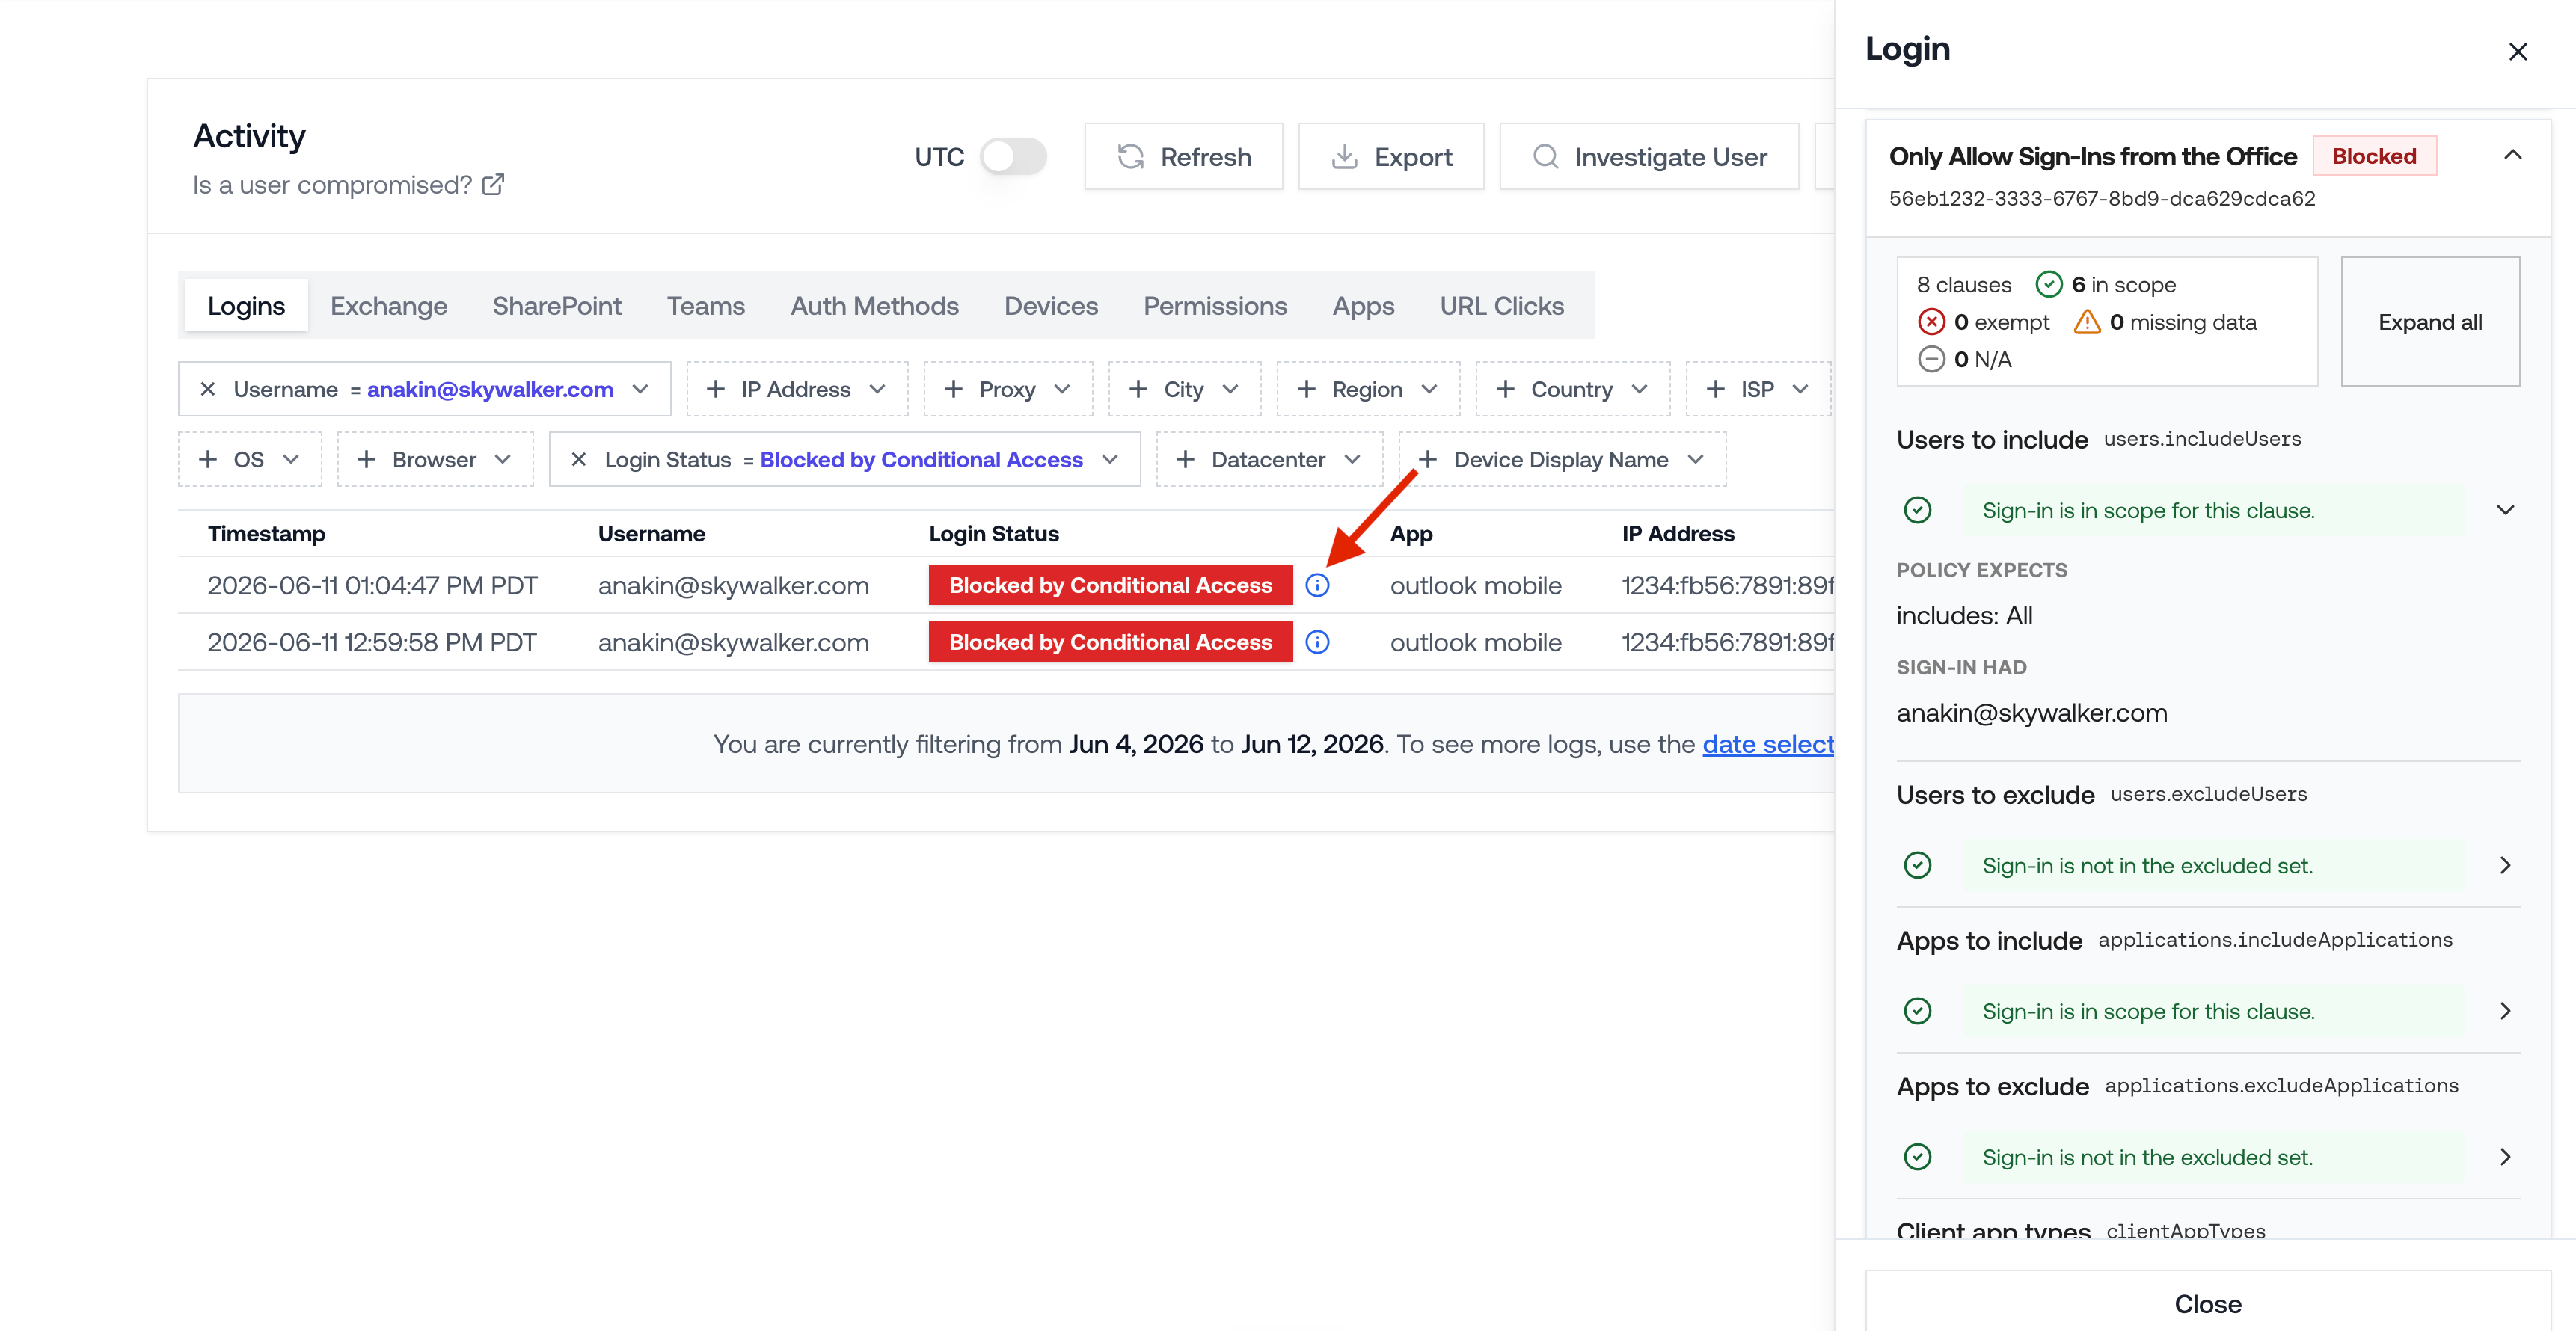This screenshot has width=2576, height=1331.
Task: Click the plus icon on Browser filter
Action: click(366, 459)
